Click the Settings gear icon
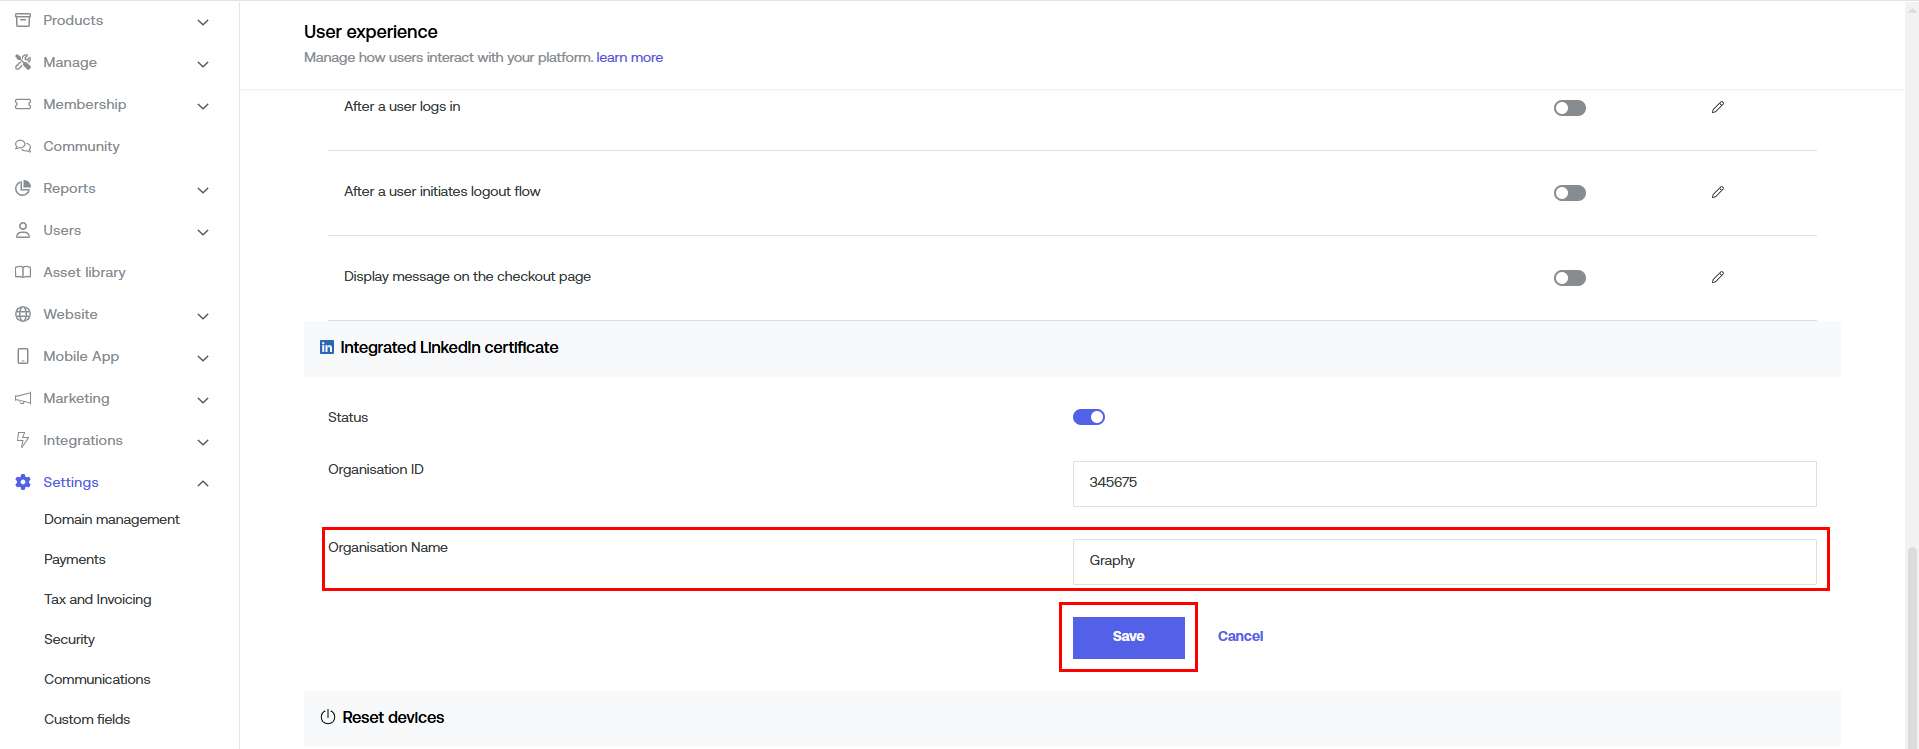Viewport: 1919px width, 749px height. pos(23,482)
